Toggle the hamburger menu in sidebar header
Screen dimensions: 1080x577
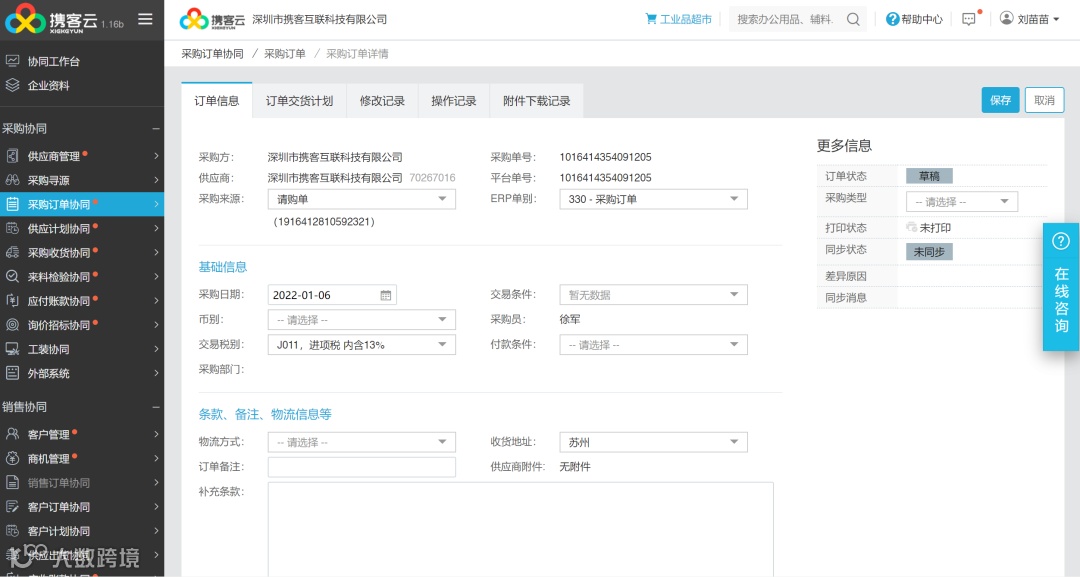(x=145, y=19)
